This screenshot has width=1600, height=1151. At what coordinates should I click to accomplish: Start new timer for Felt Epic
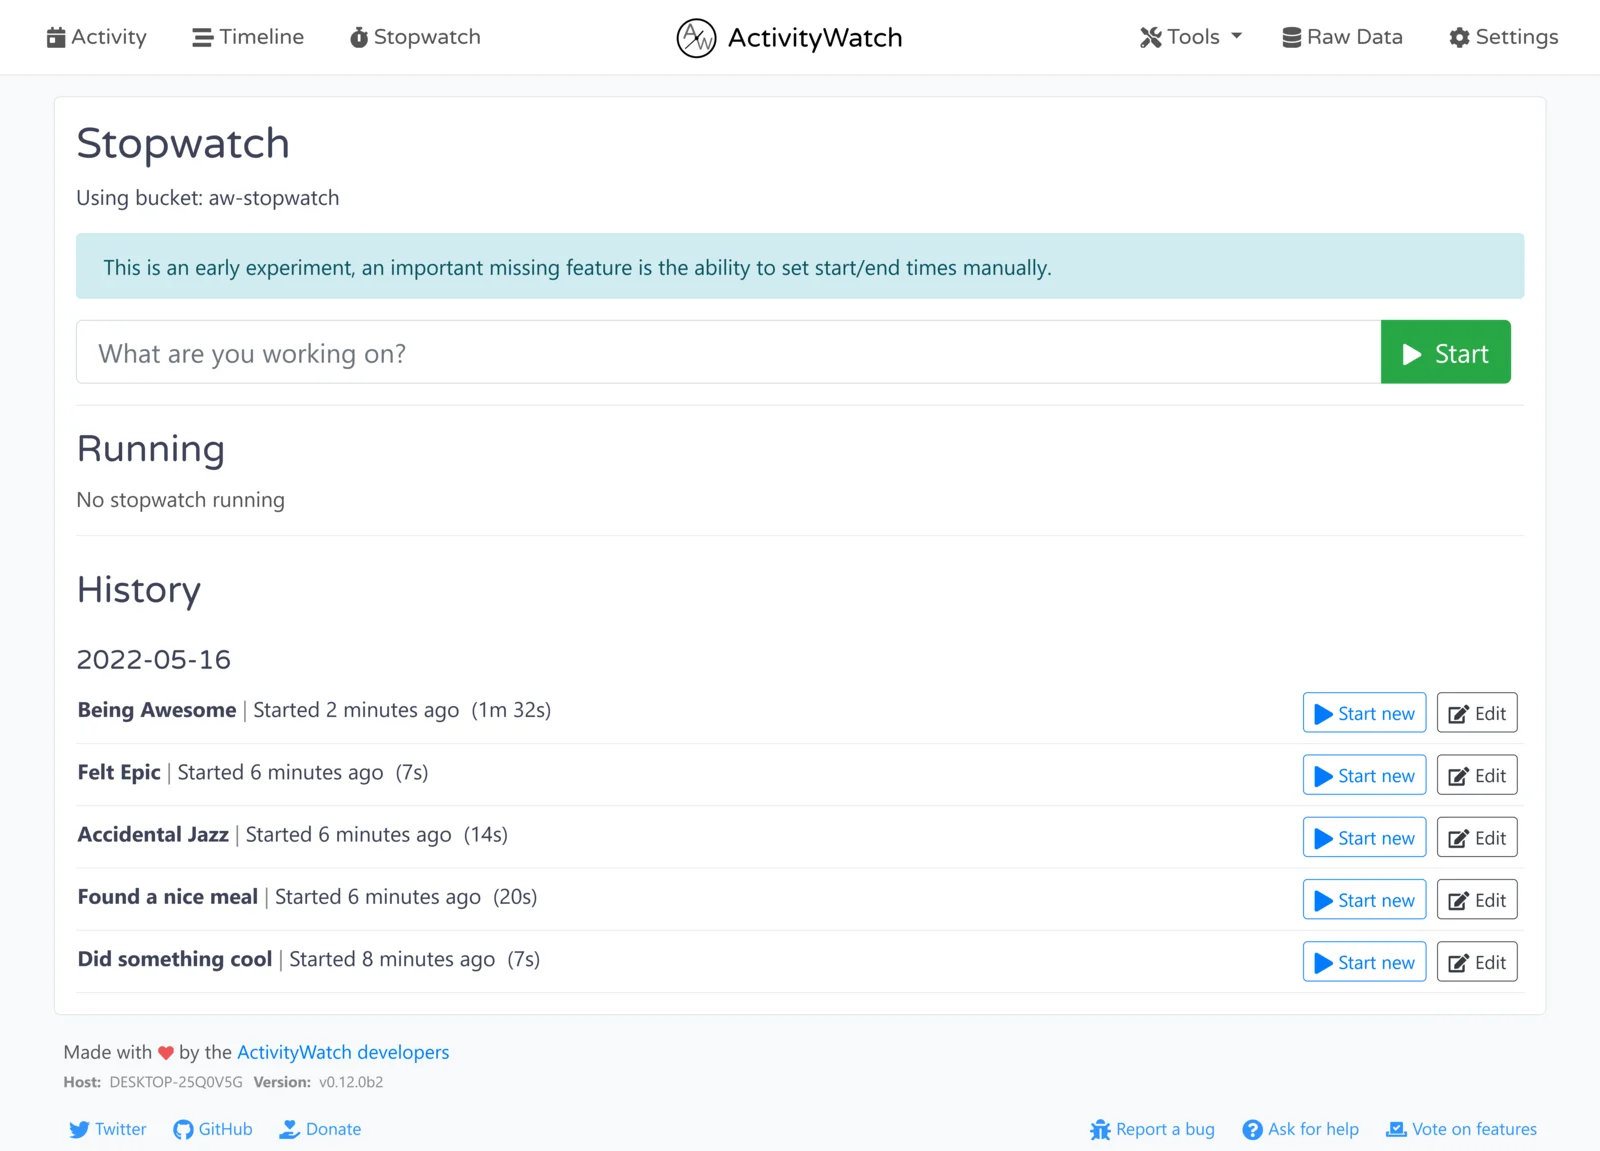[1364, 775]
